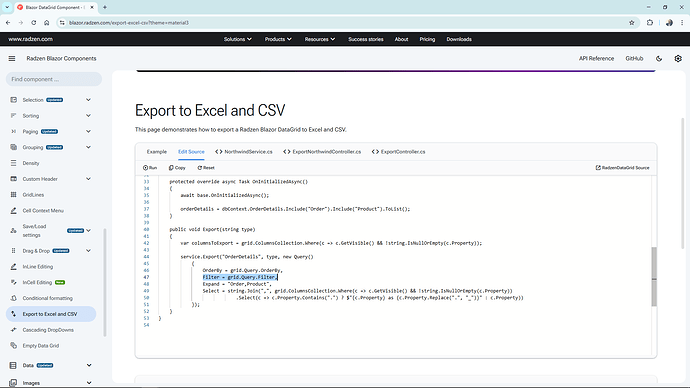Open the hamburger sidebar menu icon
This screenshot has height=388, width=690.
pyautogui.click(x=12, y=59)
